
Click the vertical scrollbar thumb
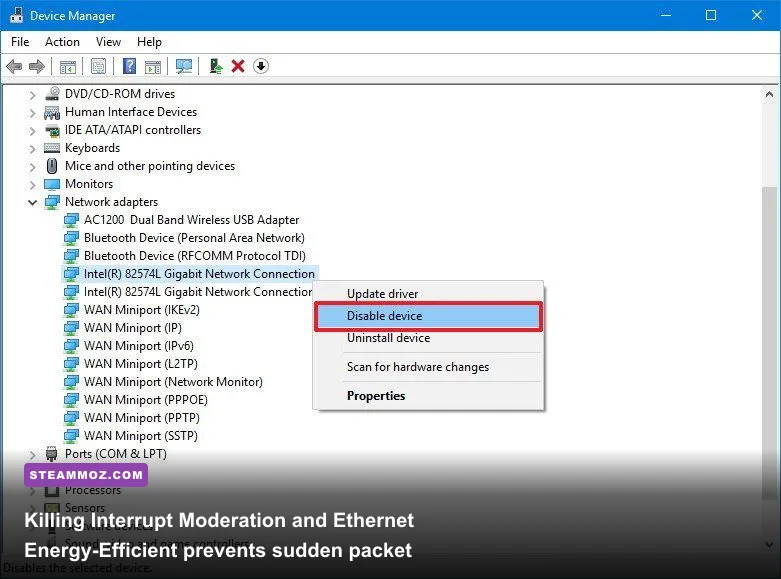click(769, 344)
